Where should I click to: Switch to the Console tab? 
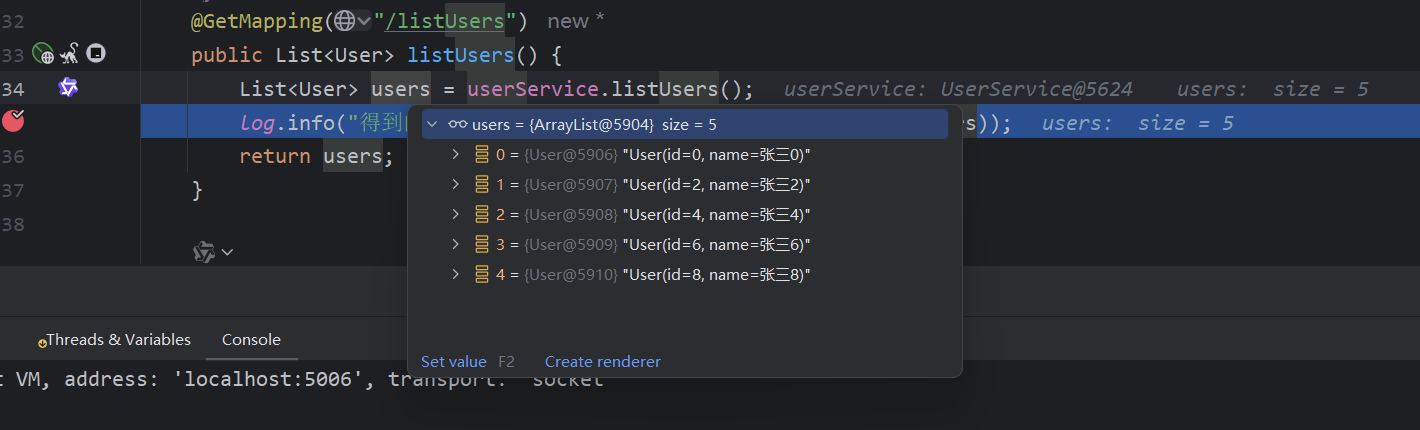coord(251,340)
